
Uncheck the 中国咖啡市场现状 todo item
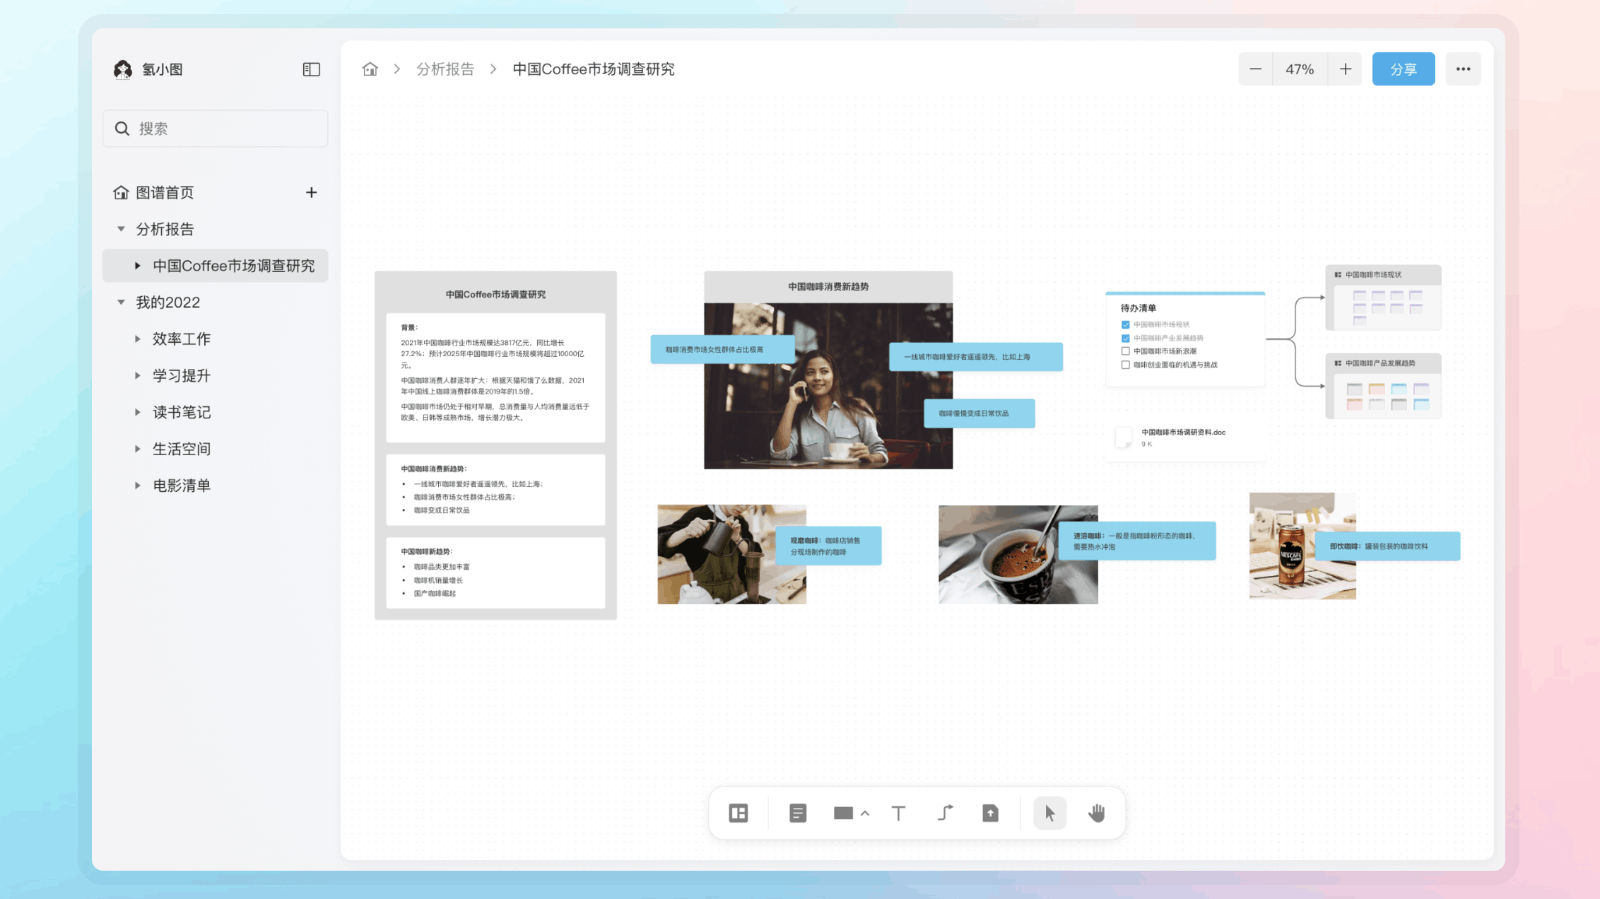(1125, 325)
